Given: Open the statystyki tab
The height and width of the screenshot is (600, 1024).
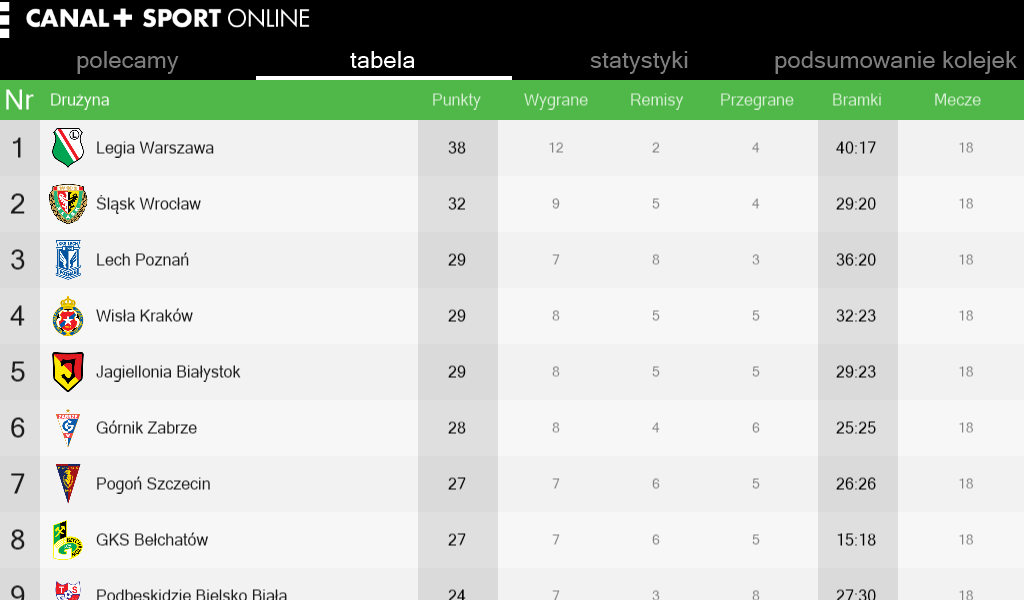Looking at the screenshot, I should tap(639, 60).
